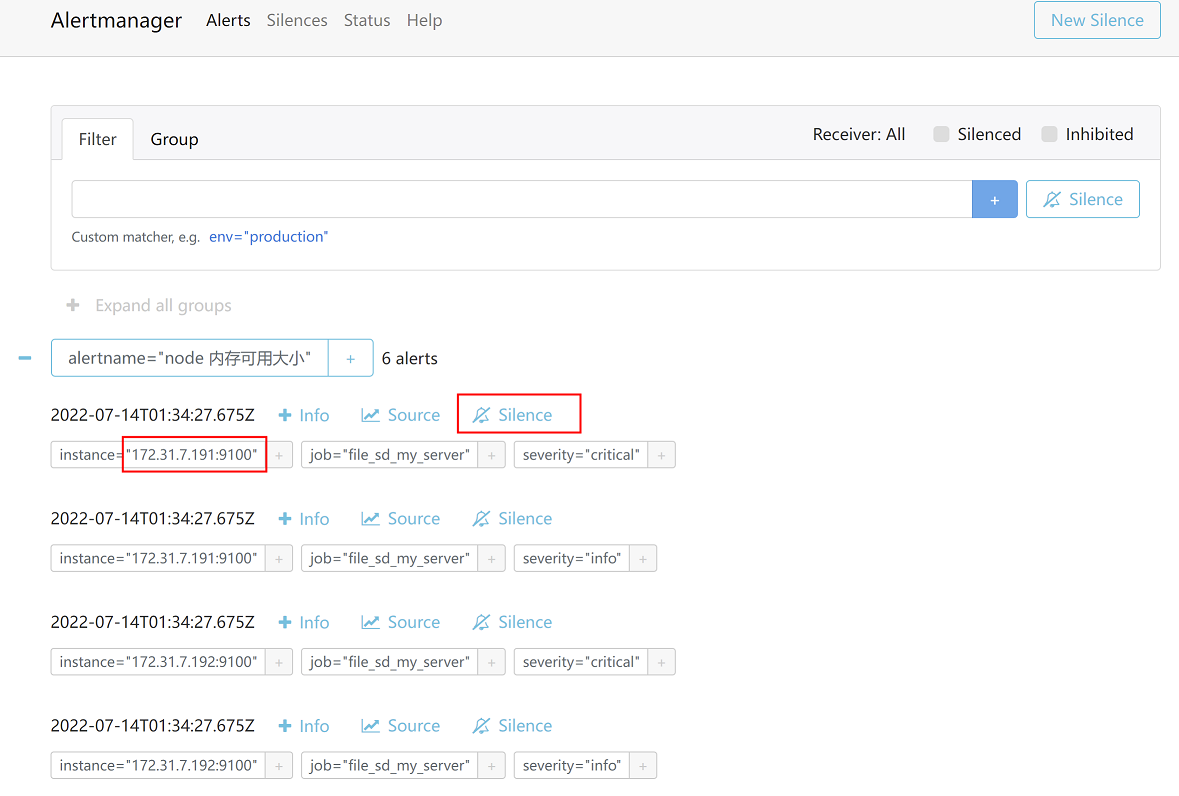Viewport: 1179px width, 796px height.
Task: Collapse the alertname group with minus sign
Action: point(25,358)
